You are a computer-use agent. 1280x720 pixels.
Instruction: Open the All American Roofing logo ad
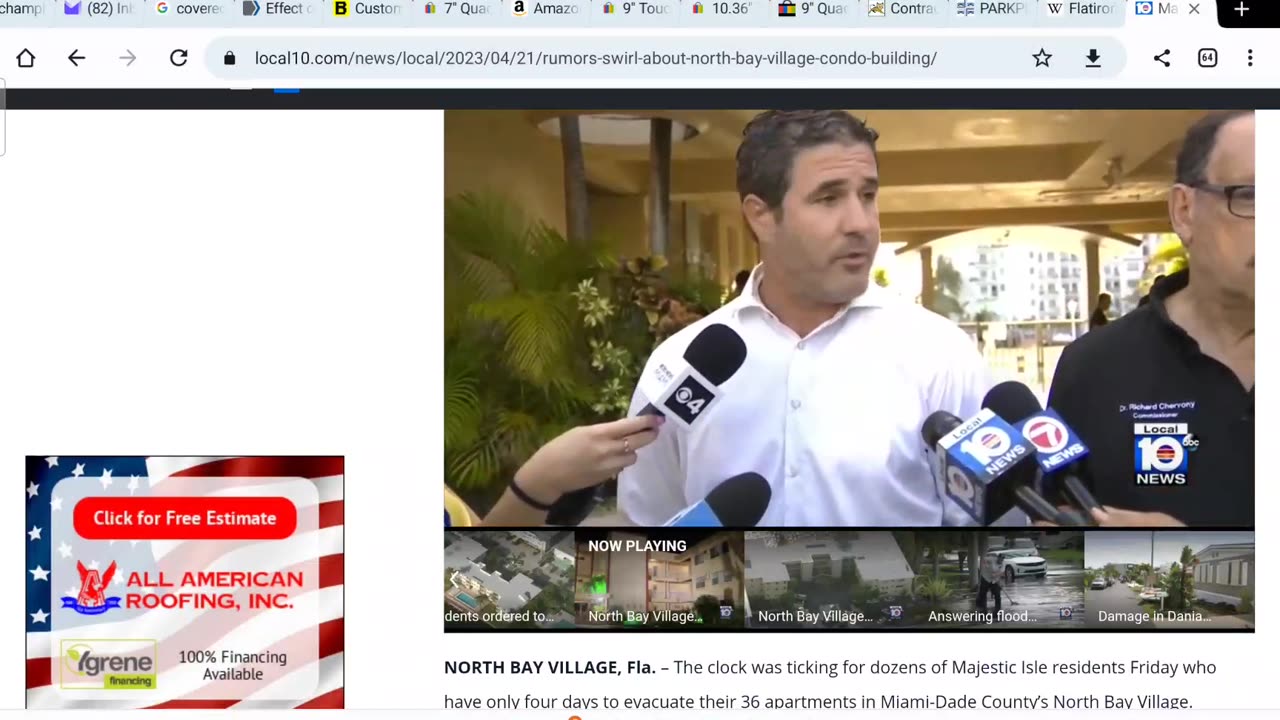point(182,588)
